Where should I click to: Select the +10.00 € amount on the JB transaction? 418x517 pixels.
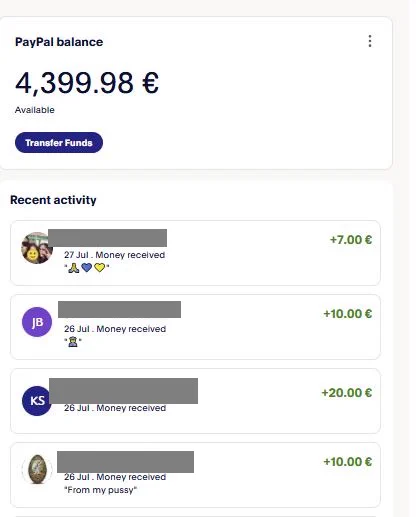tap(348, 314)
